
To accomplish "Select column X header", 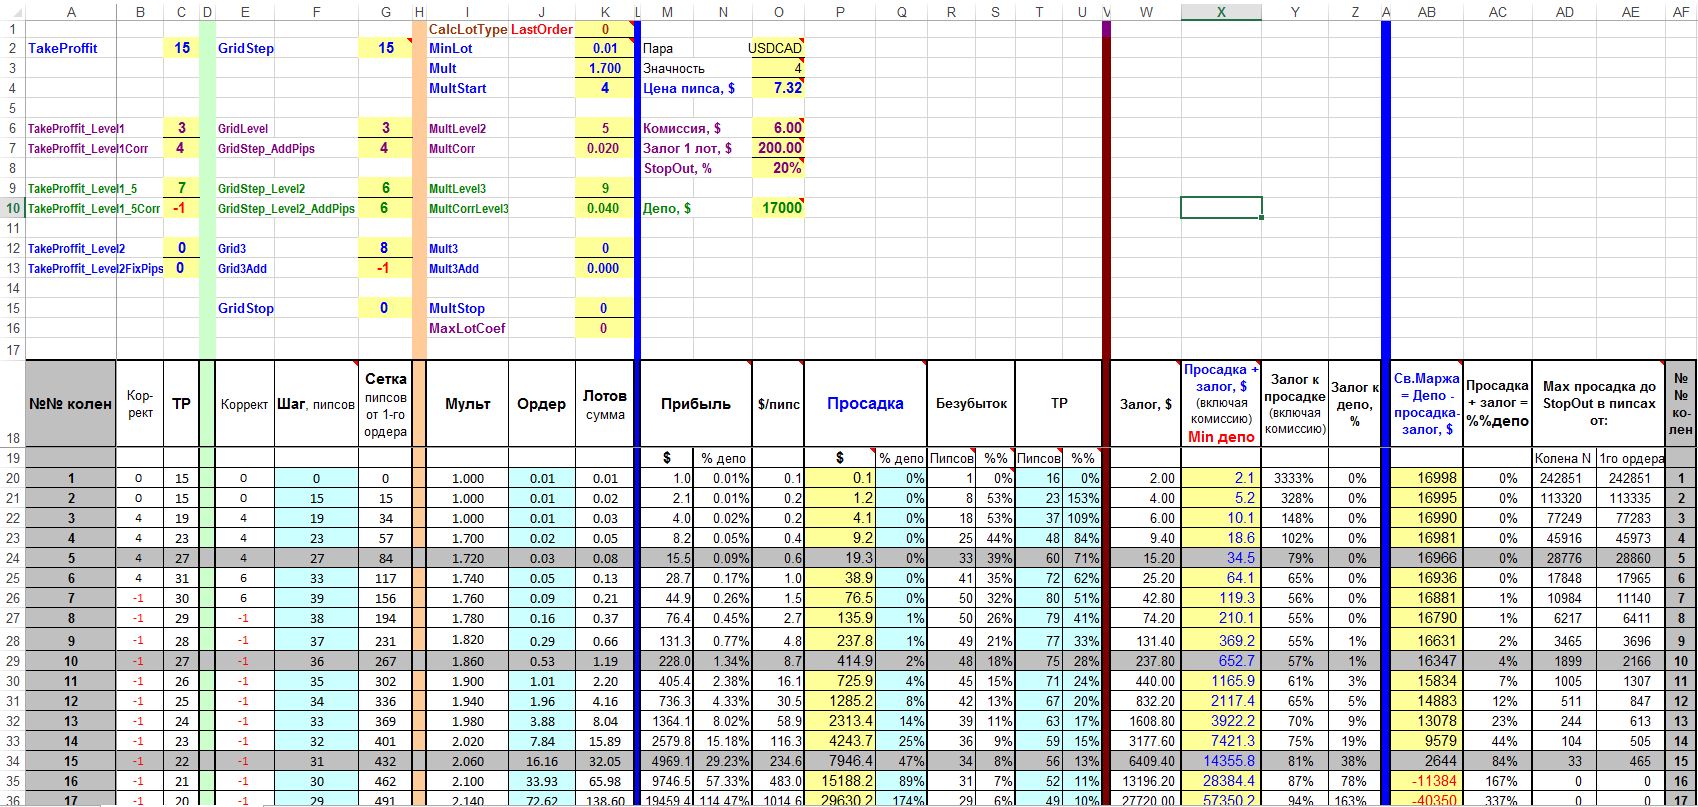I will coord(1221,12).
